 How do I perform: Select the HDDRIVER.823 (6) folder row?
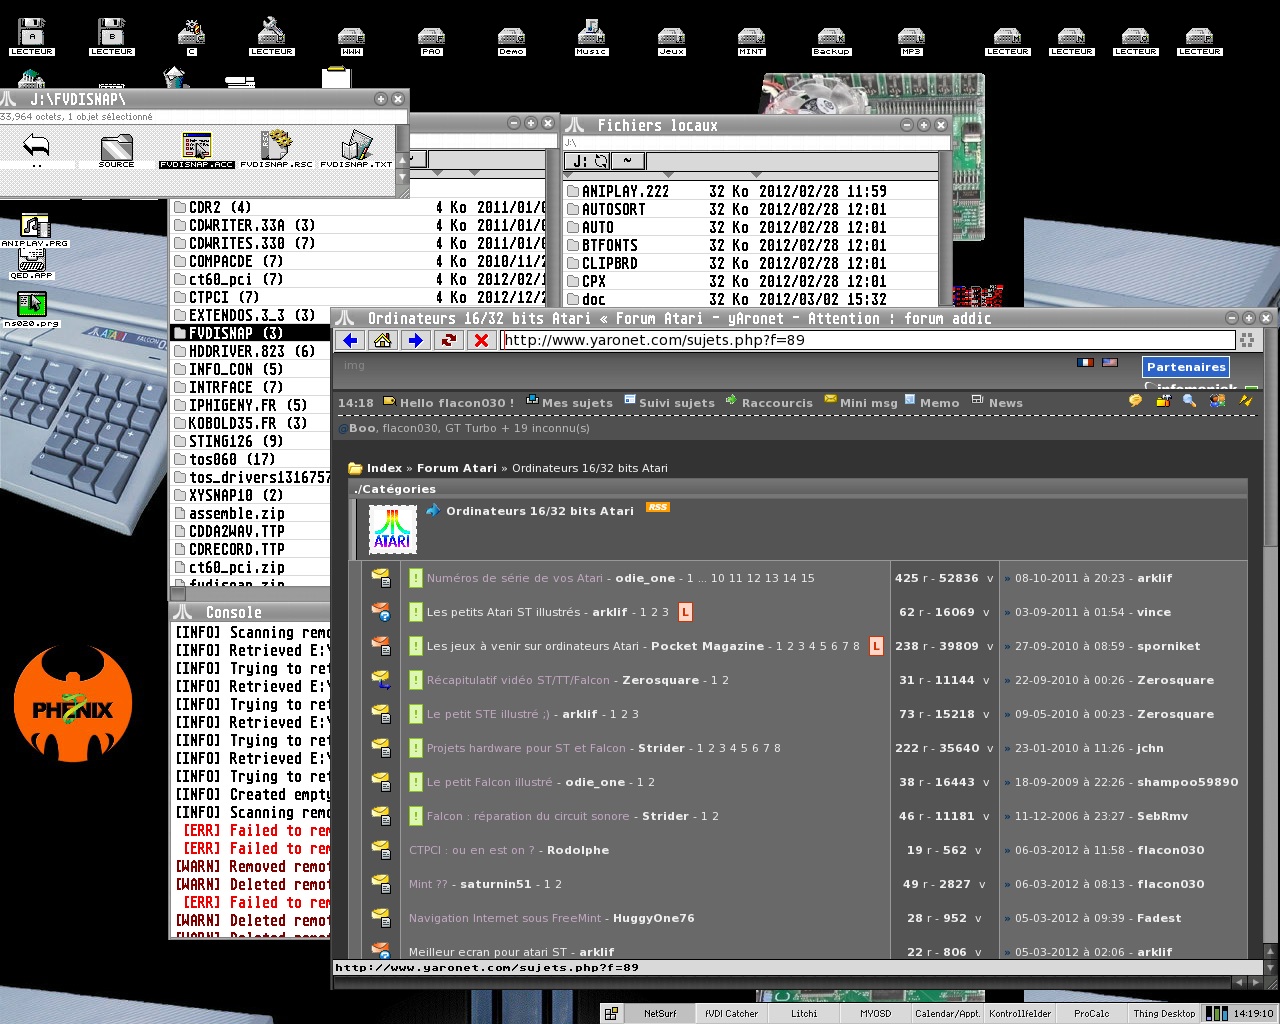pos(250,351)
